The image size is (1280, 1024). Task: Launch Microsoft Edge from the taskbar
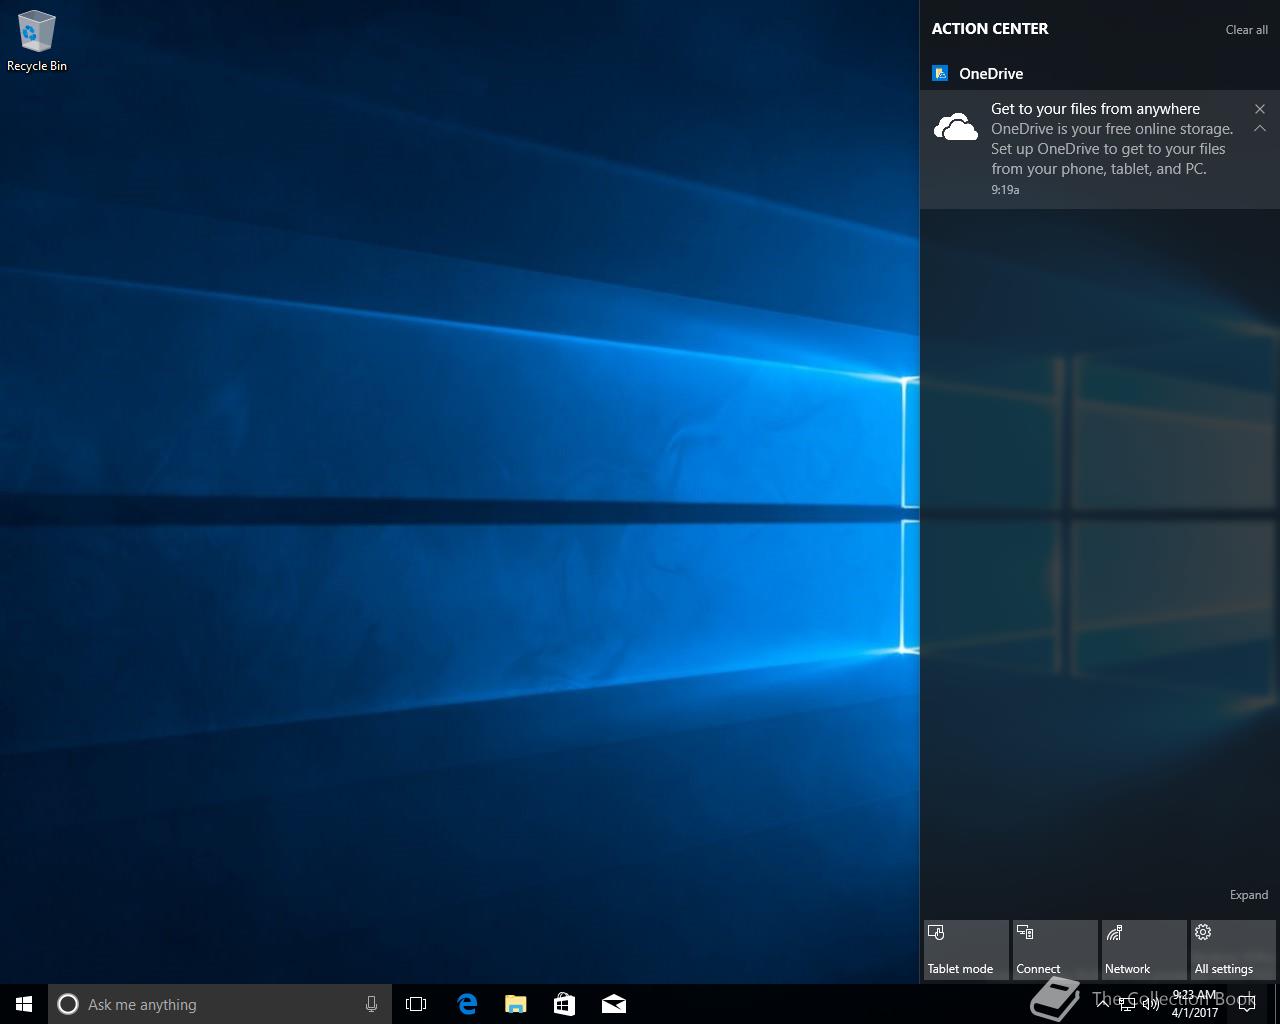point(467,1004)
